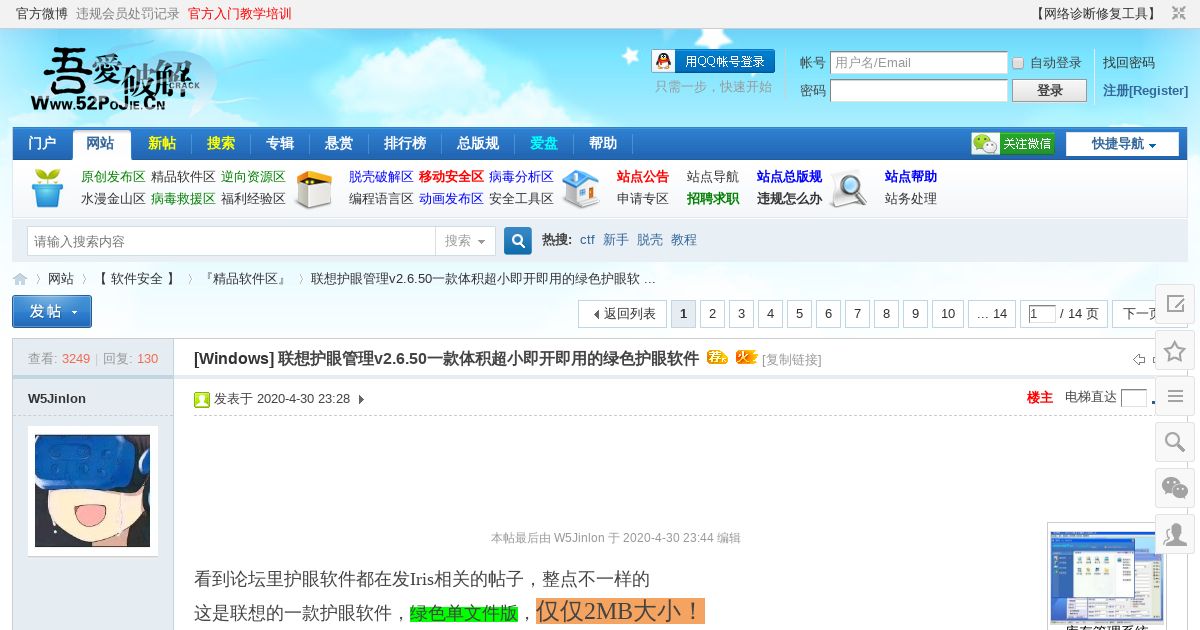Click 找回密码 link
Screen dimensions: 1200x630
pyautogui.click(x=1129, y=62)
